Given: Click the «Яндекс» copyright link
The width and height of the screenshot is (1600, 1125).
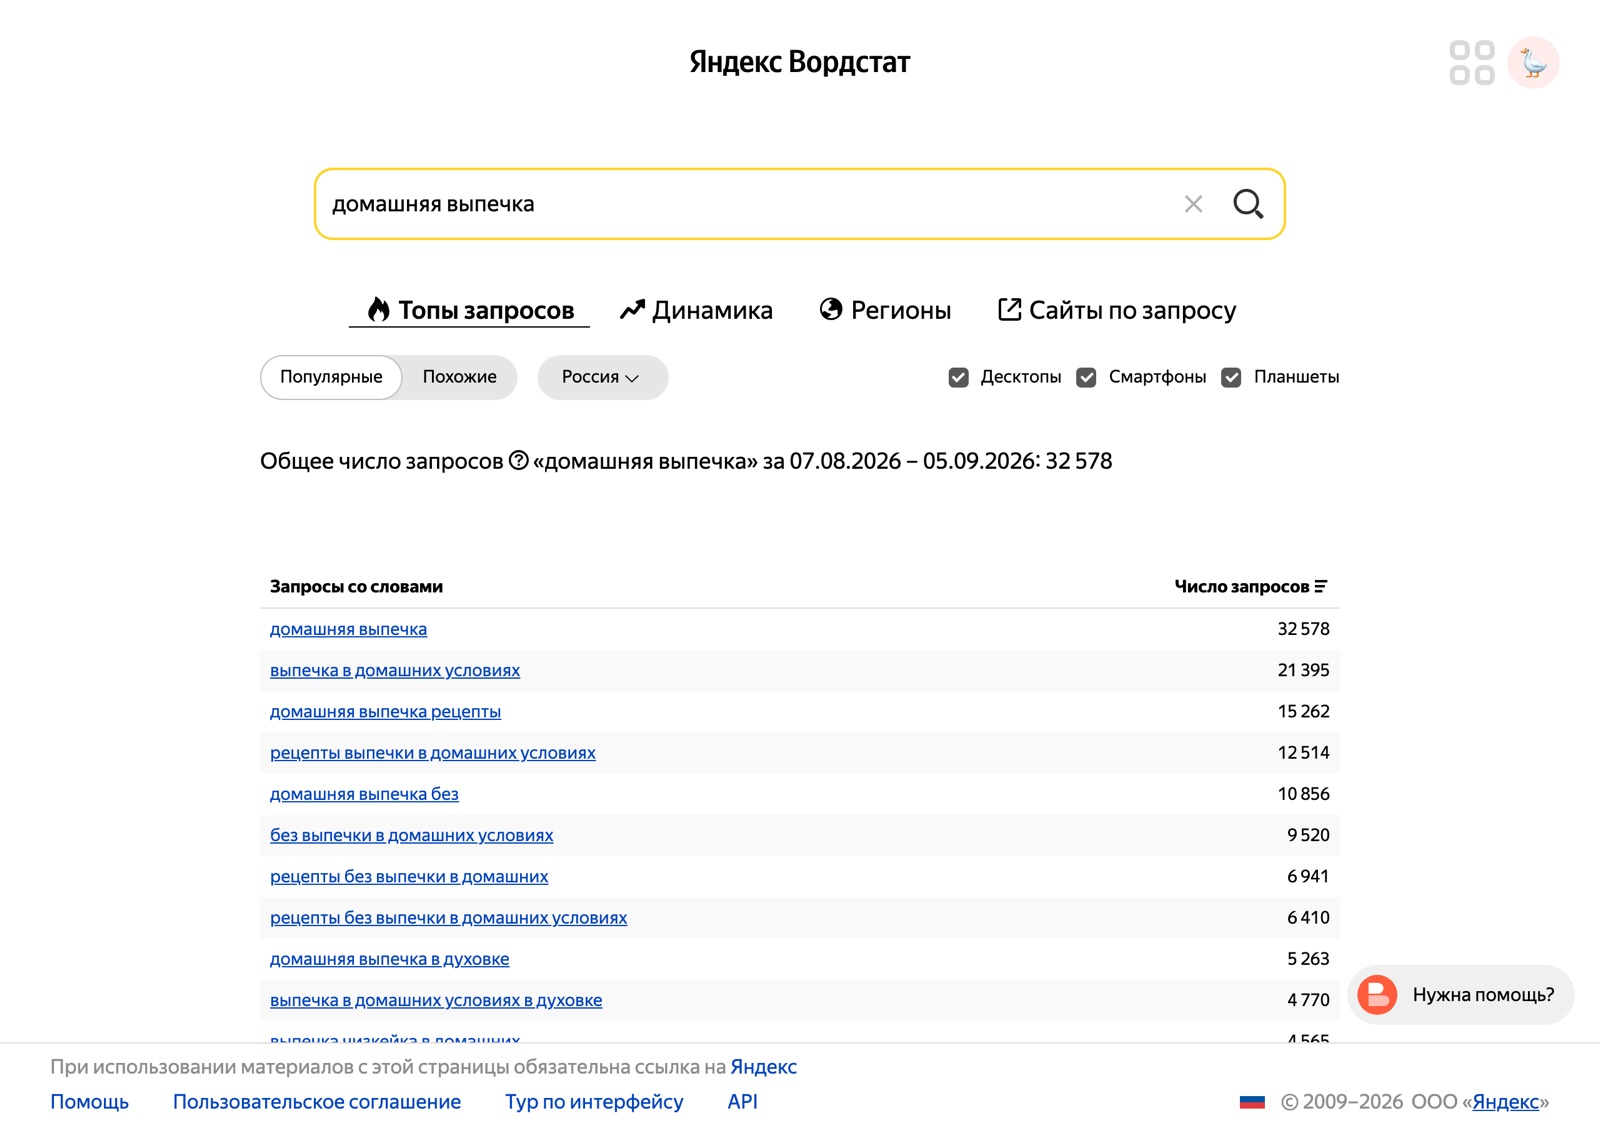Looking at the screenshot, I should pyautogui.click(x=1505, y=1102).
